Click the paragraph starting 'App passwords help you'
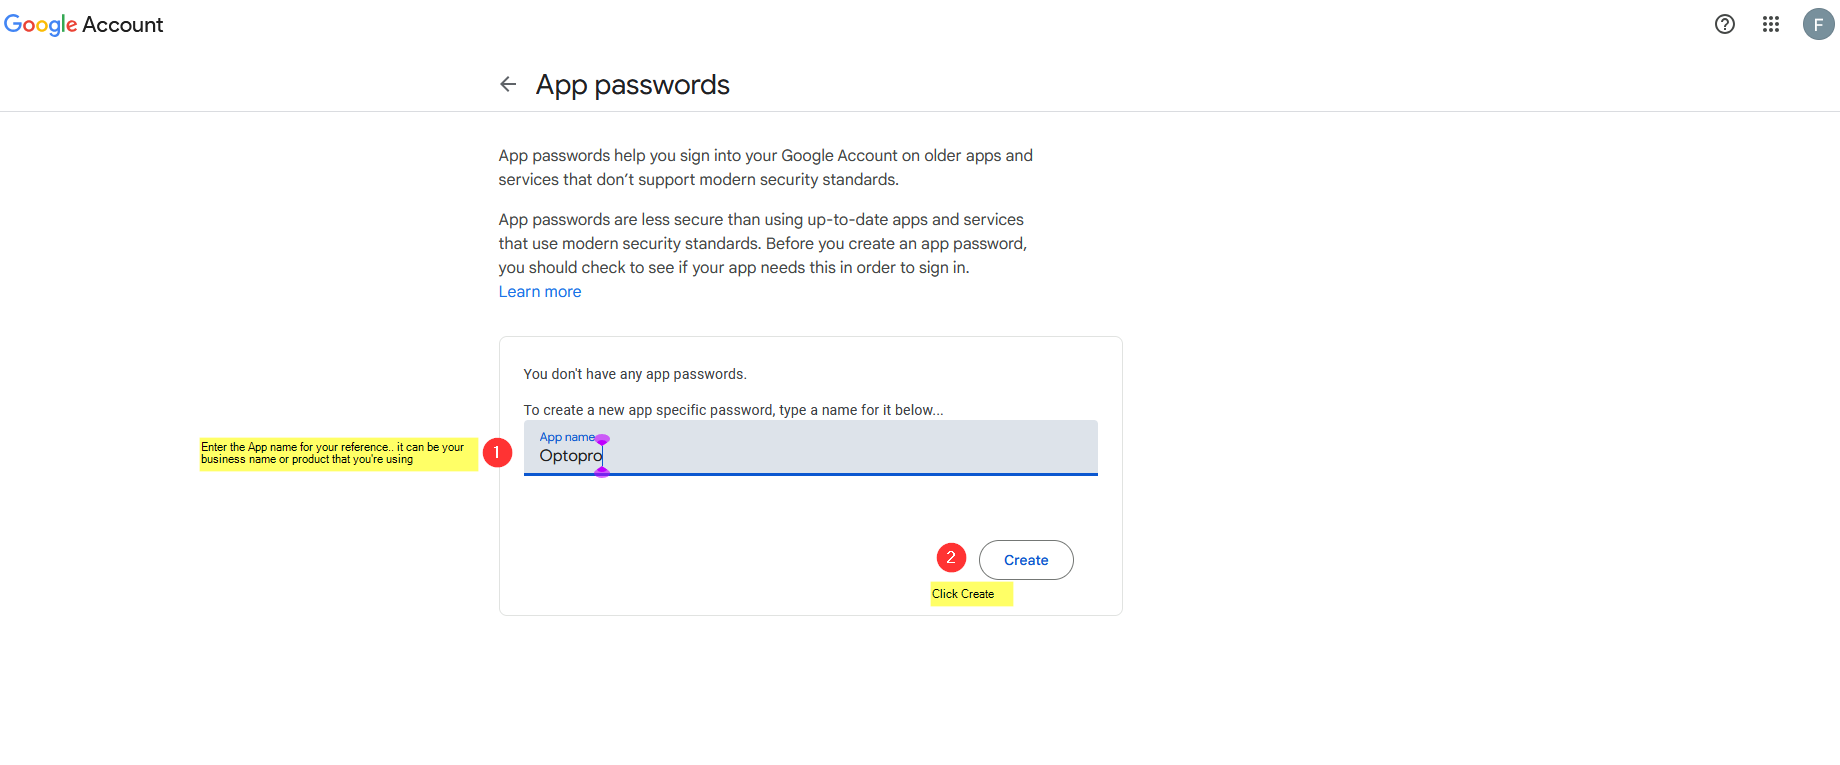This screenshot has height=765, width=1840. tap(765, 168)
